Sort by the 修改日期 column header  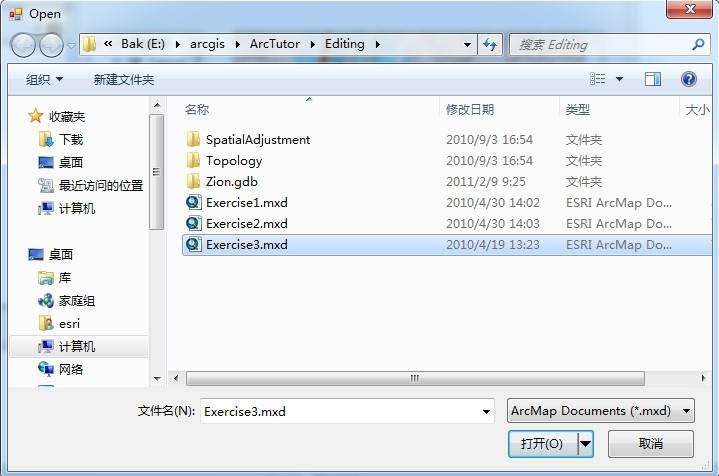pyautogui.click(x=470, y=109)
